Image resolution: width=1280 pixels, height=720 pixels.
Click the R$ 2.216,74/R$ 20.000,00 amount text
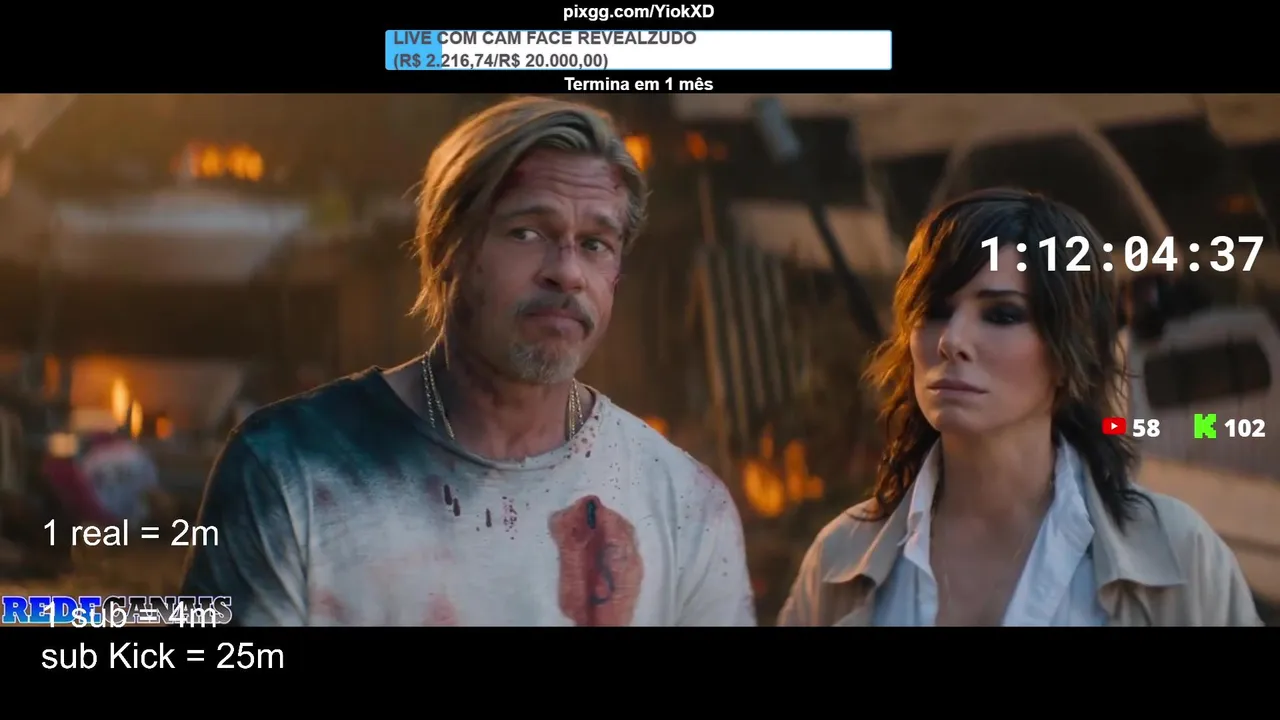tap(501, 60)
